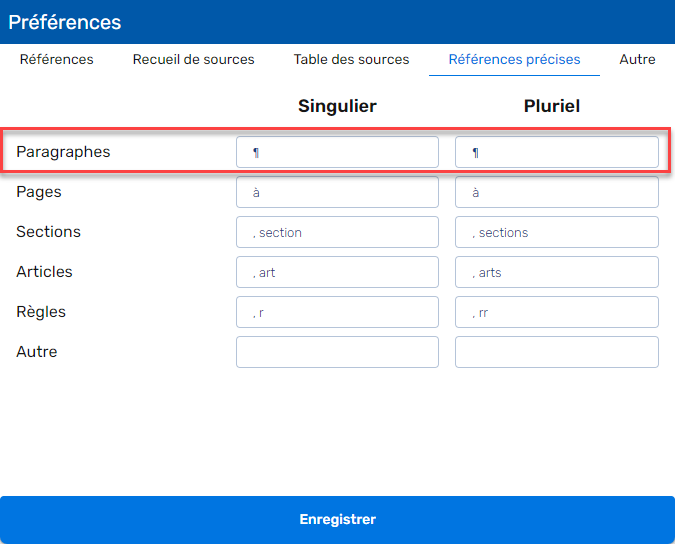The image size is (675, 544).
Task: Click the Paragraphes row label
Action: [x=63, y=152]
